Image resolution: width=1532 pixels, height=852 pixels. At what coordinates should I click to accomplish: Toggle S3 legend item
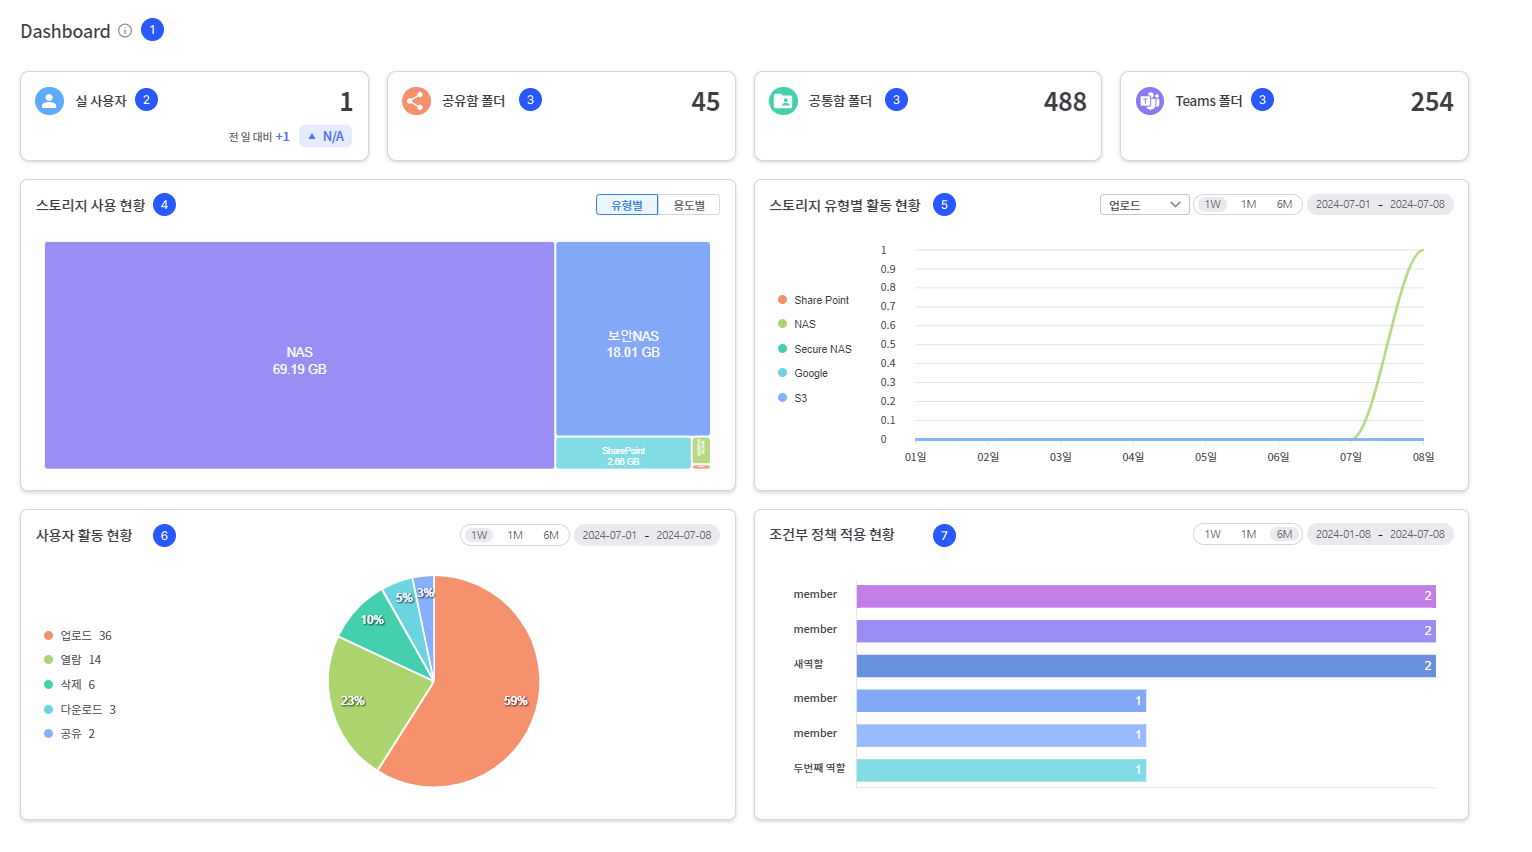(792, 398)
